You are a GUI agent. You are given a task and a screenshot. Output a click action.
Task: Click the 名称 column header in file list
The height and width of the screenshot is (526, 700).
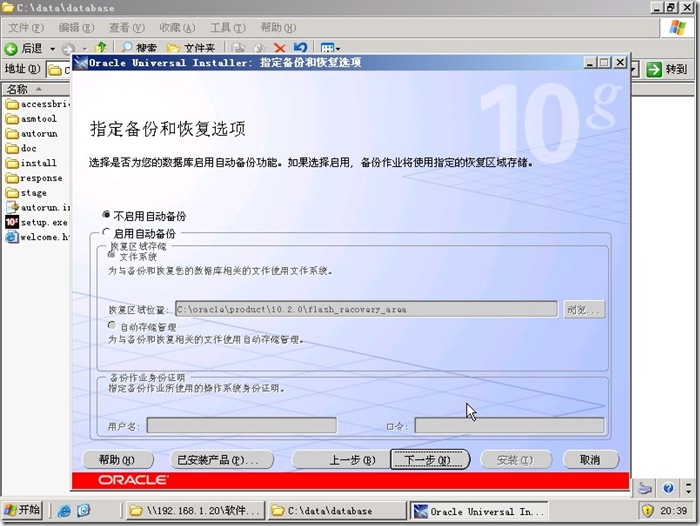(36, 89)
